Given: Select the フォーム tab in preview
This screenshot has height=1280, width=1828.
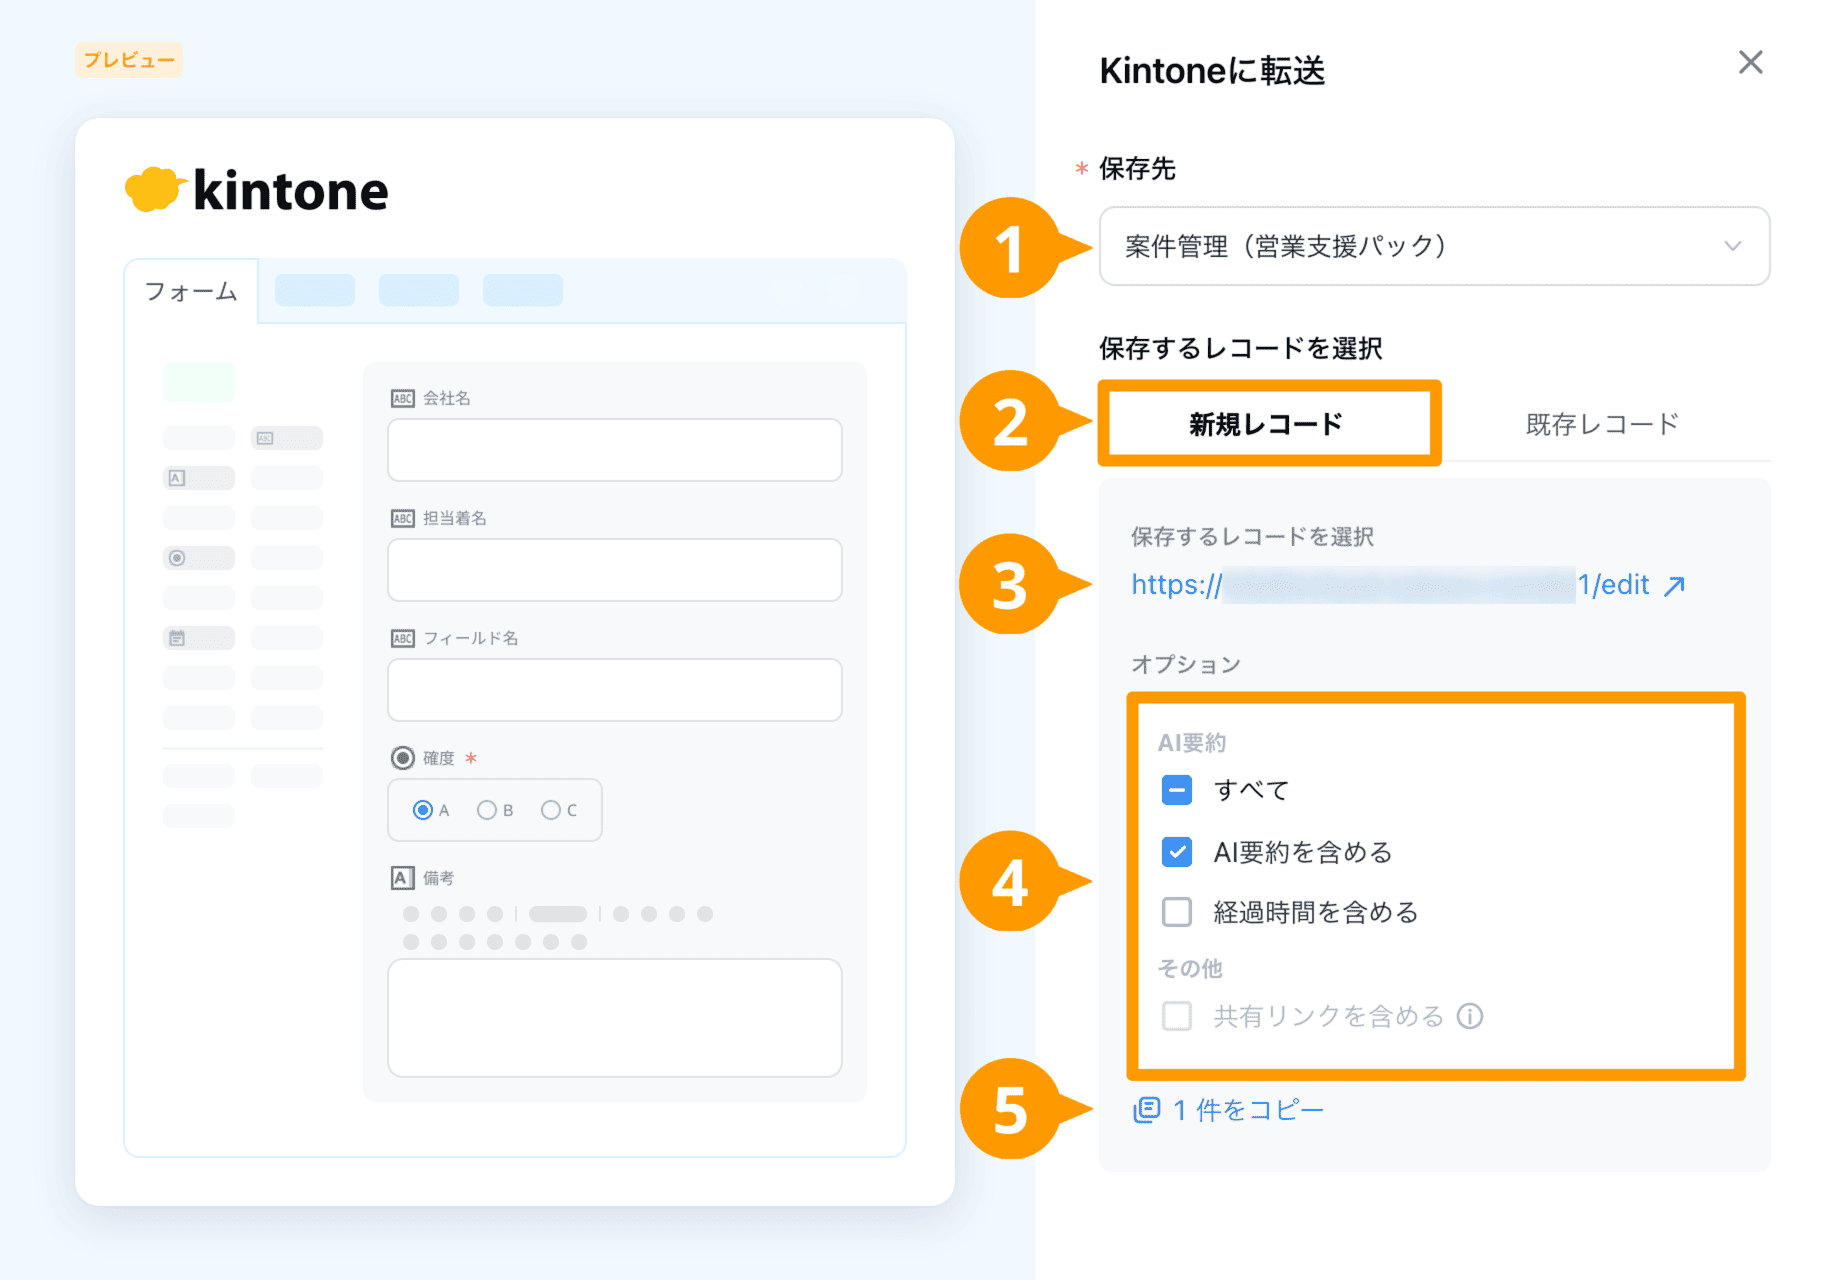Looking at the screenshot, I should coord(191,291).
